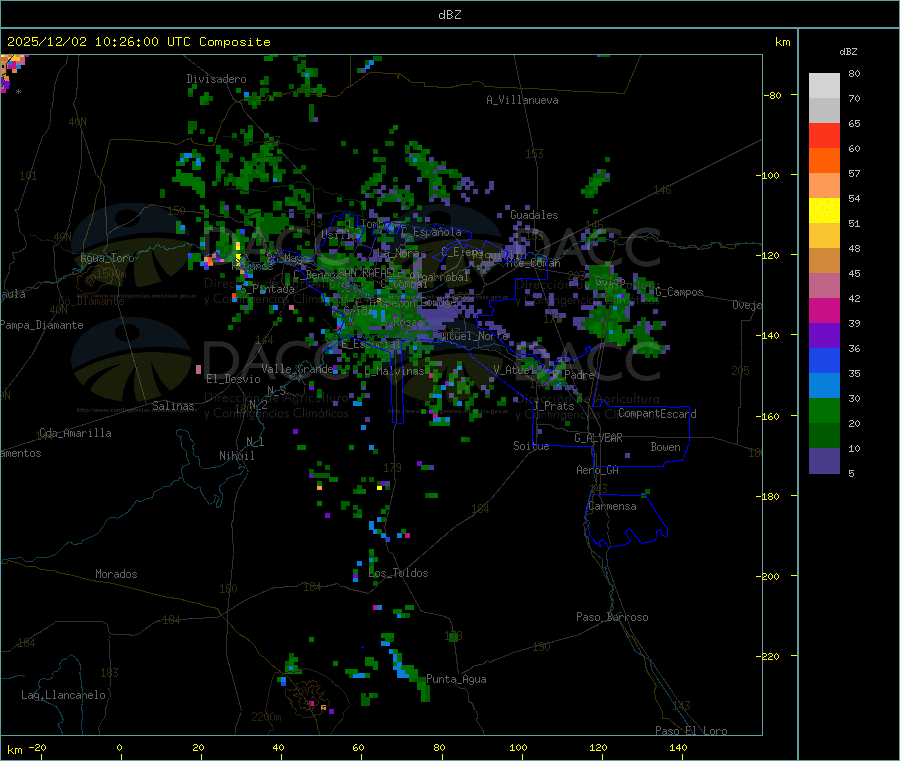This screenshot has height=761, width=900.
Task: Select the Los_Toldos label
Action: [398, 573]
